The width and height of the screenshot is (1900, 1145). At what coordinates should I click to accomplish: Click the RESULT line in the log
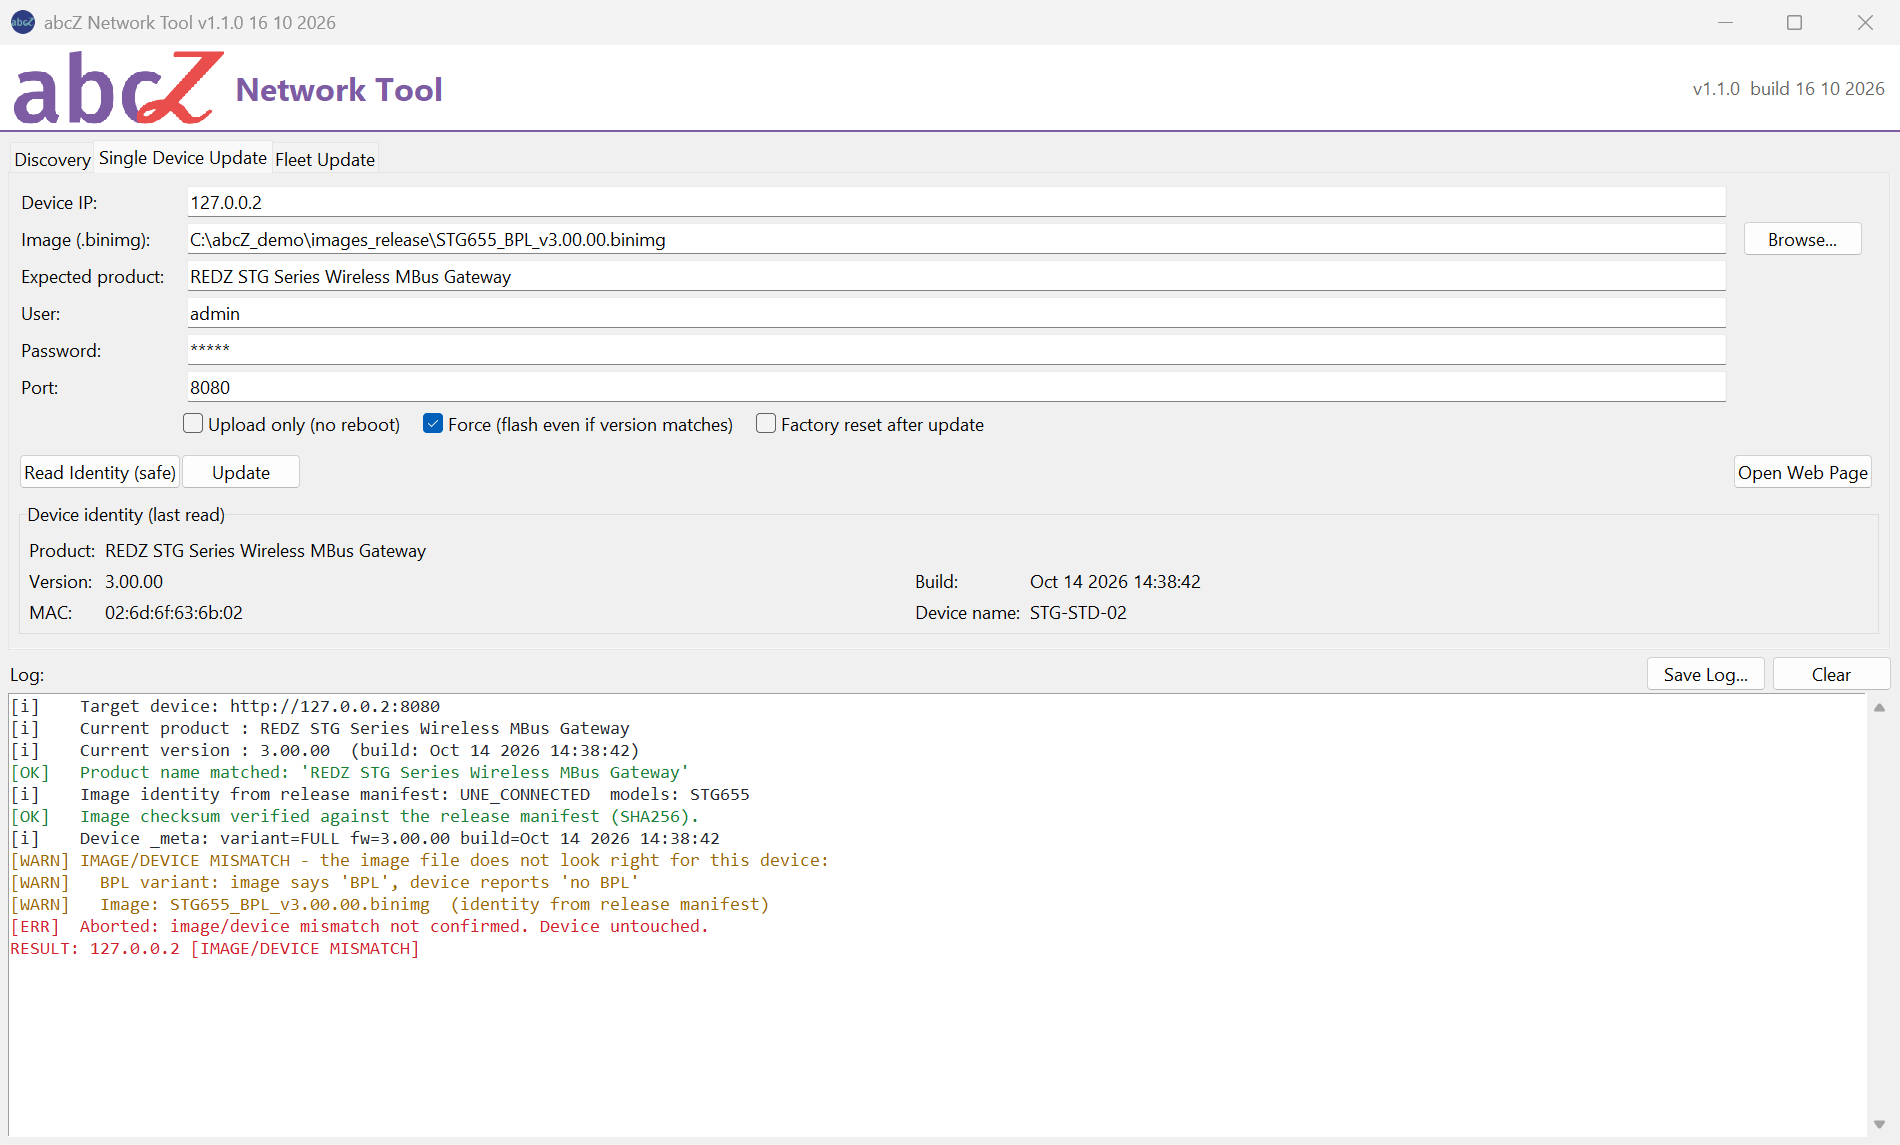215,948
